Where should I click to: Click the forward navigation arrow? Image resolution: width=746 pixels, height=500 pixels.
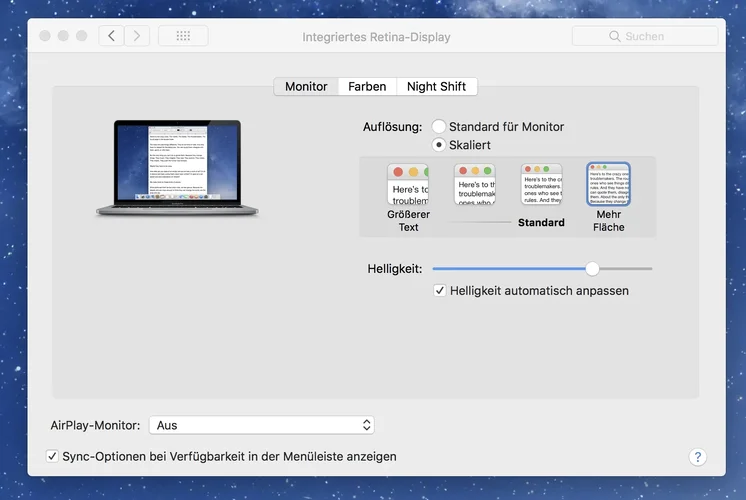click(x=137, y=36)
